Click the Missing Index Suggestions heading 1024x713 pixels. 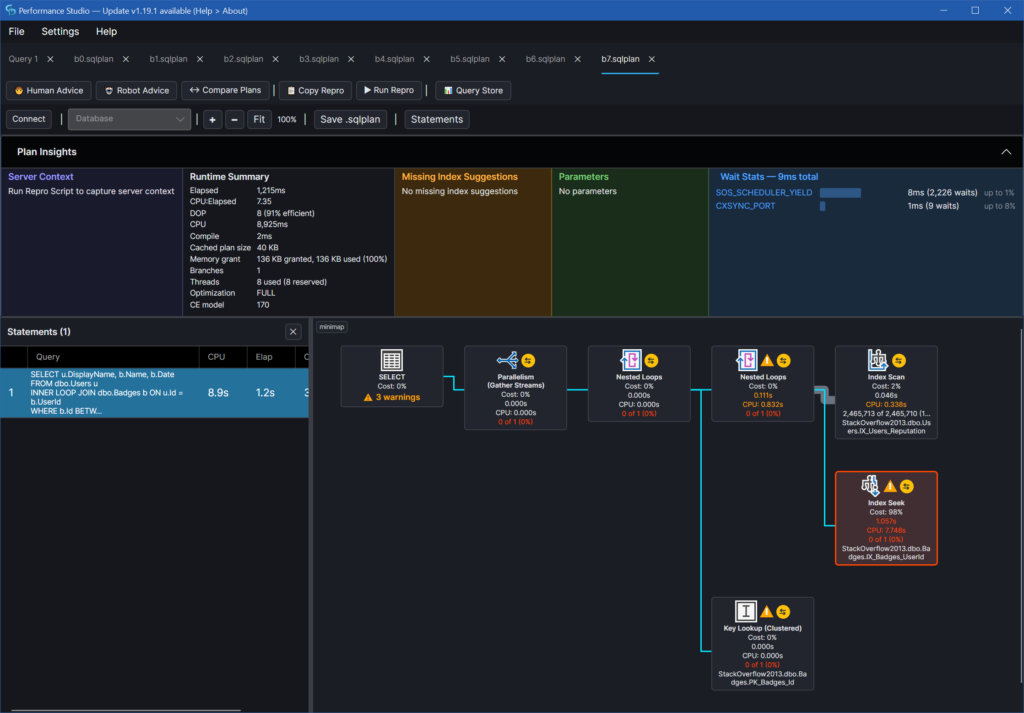click(x=460, y=176)
